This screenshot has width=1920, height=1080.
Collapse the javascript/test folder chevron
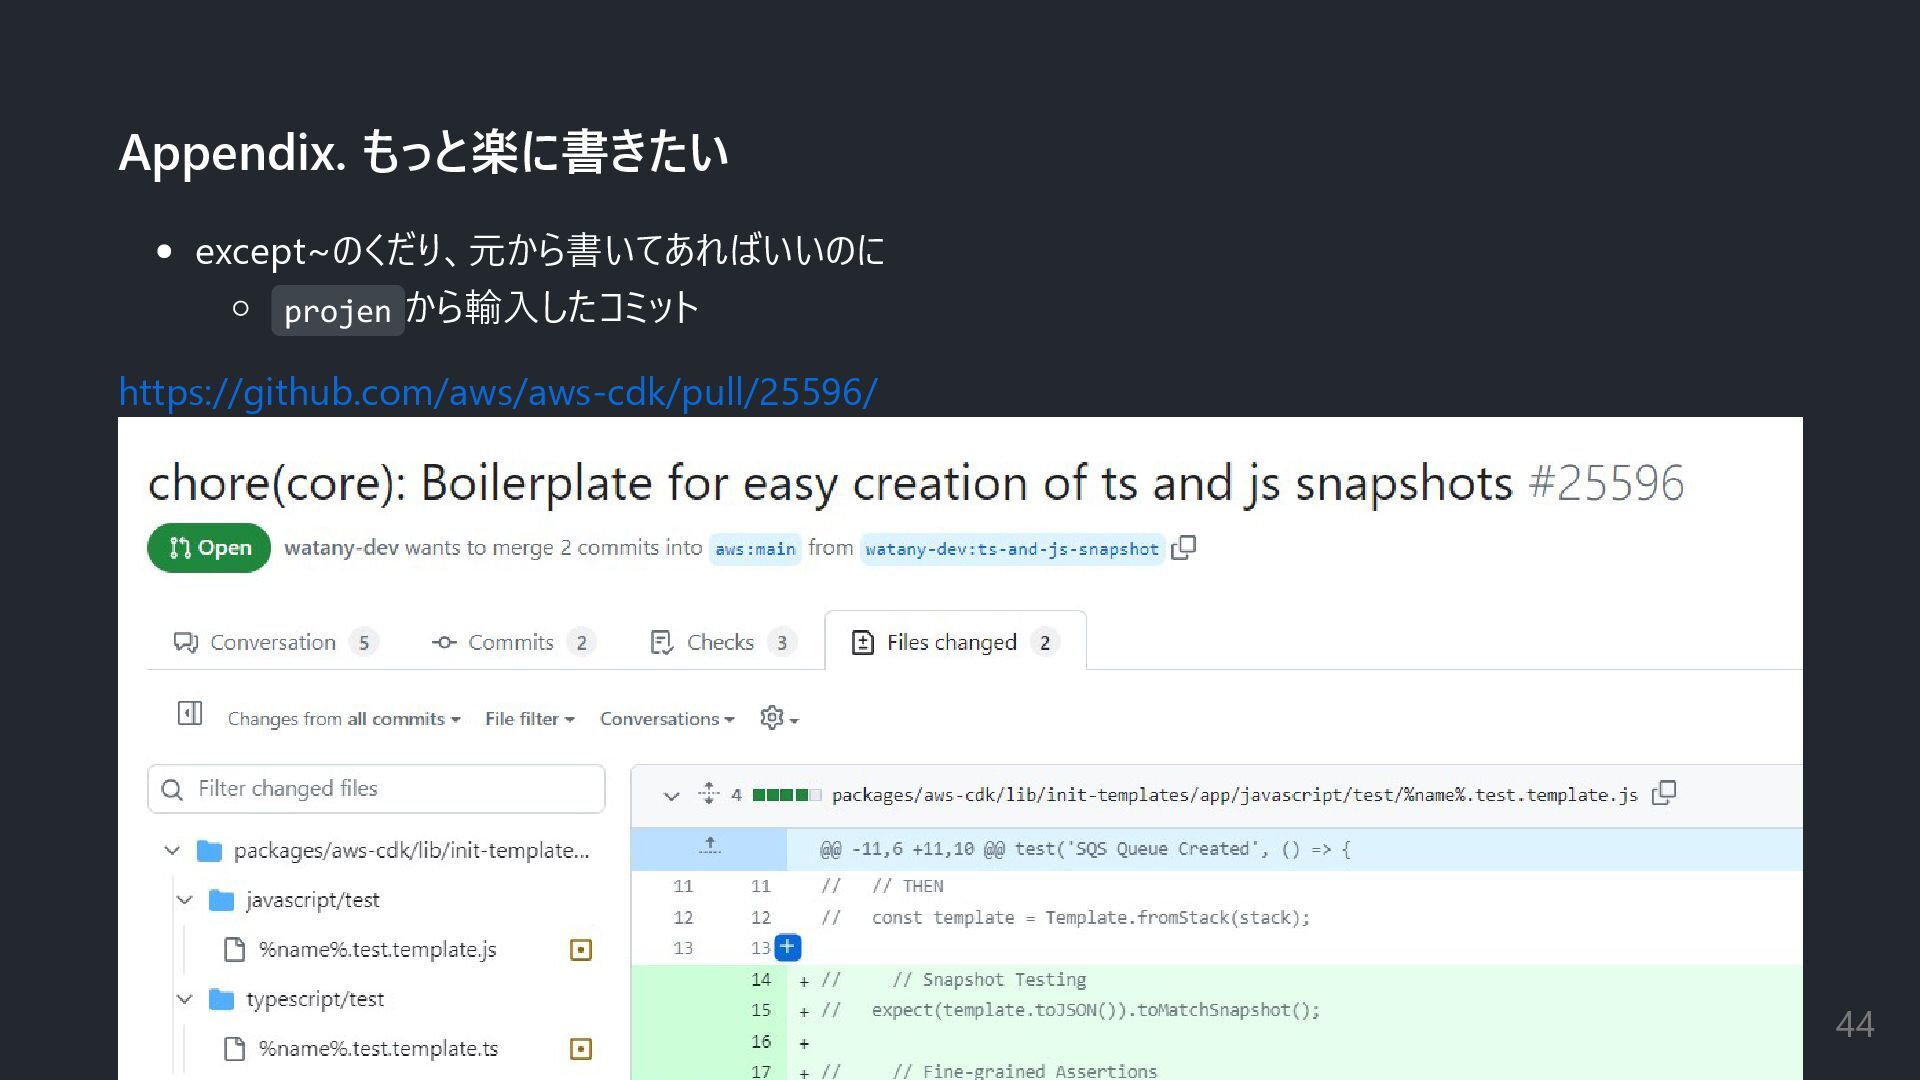coord(185,900)
